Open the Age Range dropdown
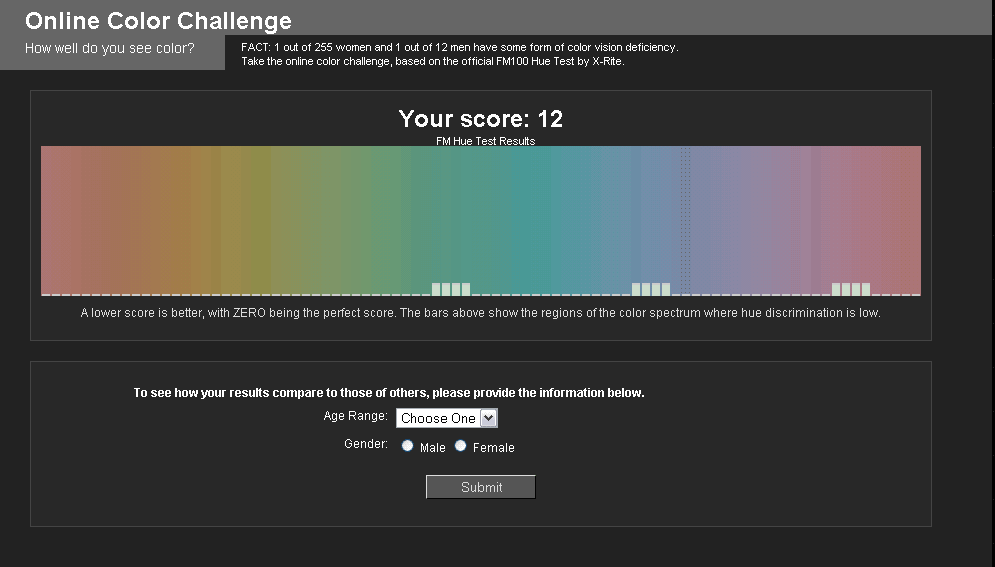 click(447, 418)
